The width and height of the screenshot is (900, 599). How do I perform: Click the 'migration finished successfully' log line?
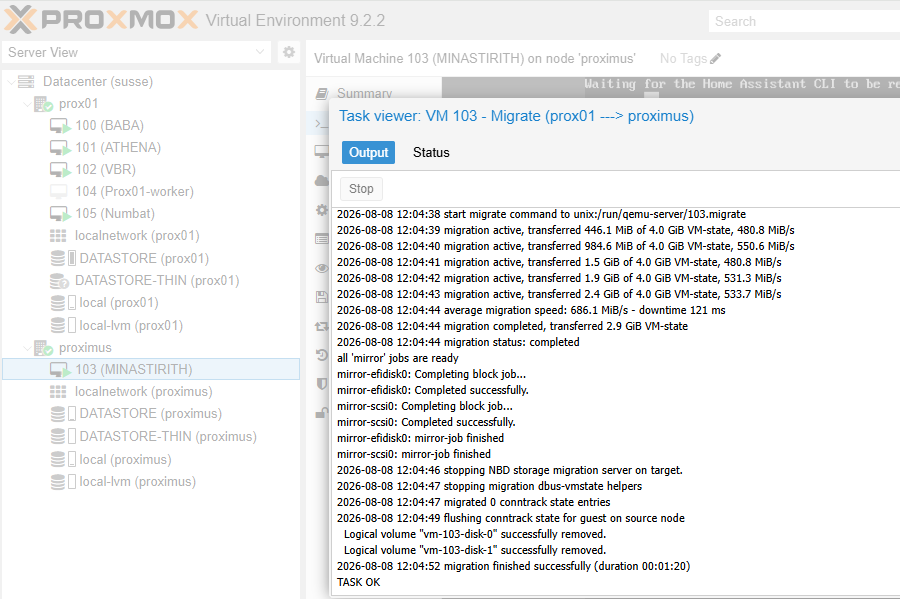tap(514, 566)
